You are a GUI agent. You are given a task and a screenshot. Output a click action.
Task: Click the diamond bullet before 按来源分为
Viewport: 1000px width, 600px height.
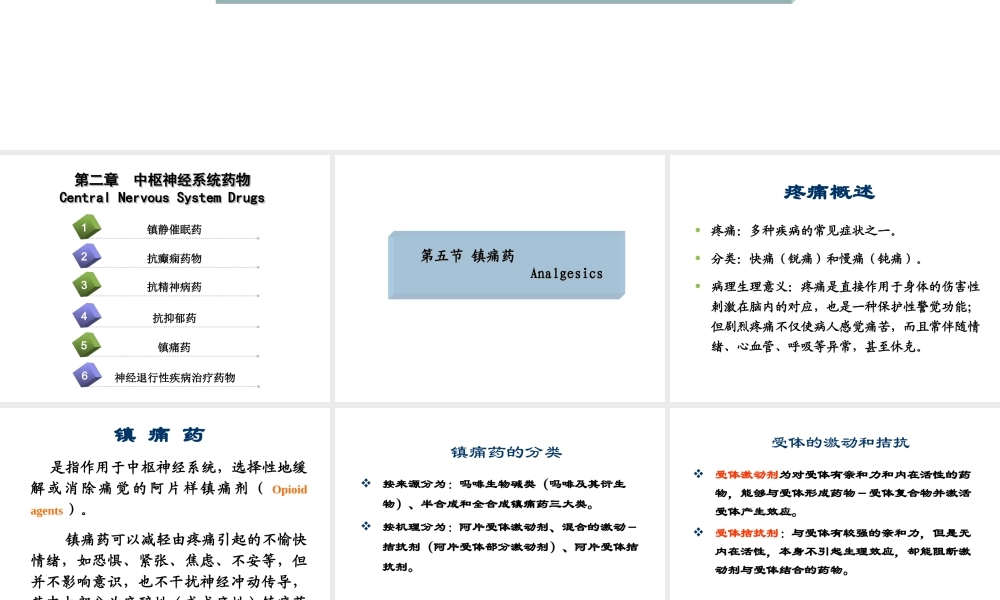[x=366, y=482]
